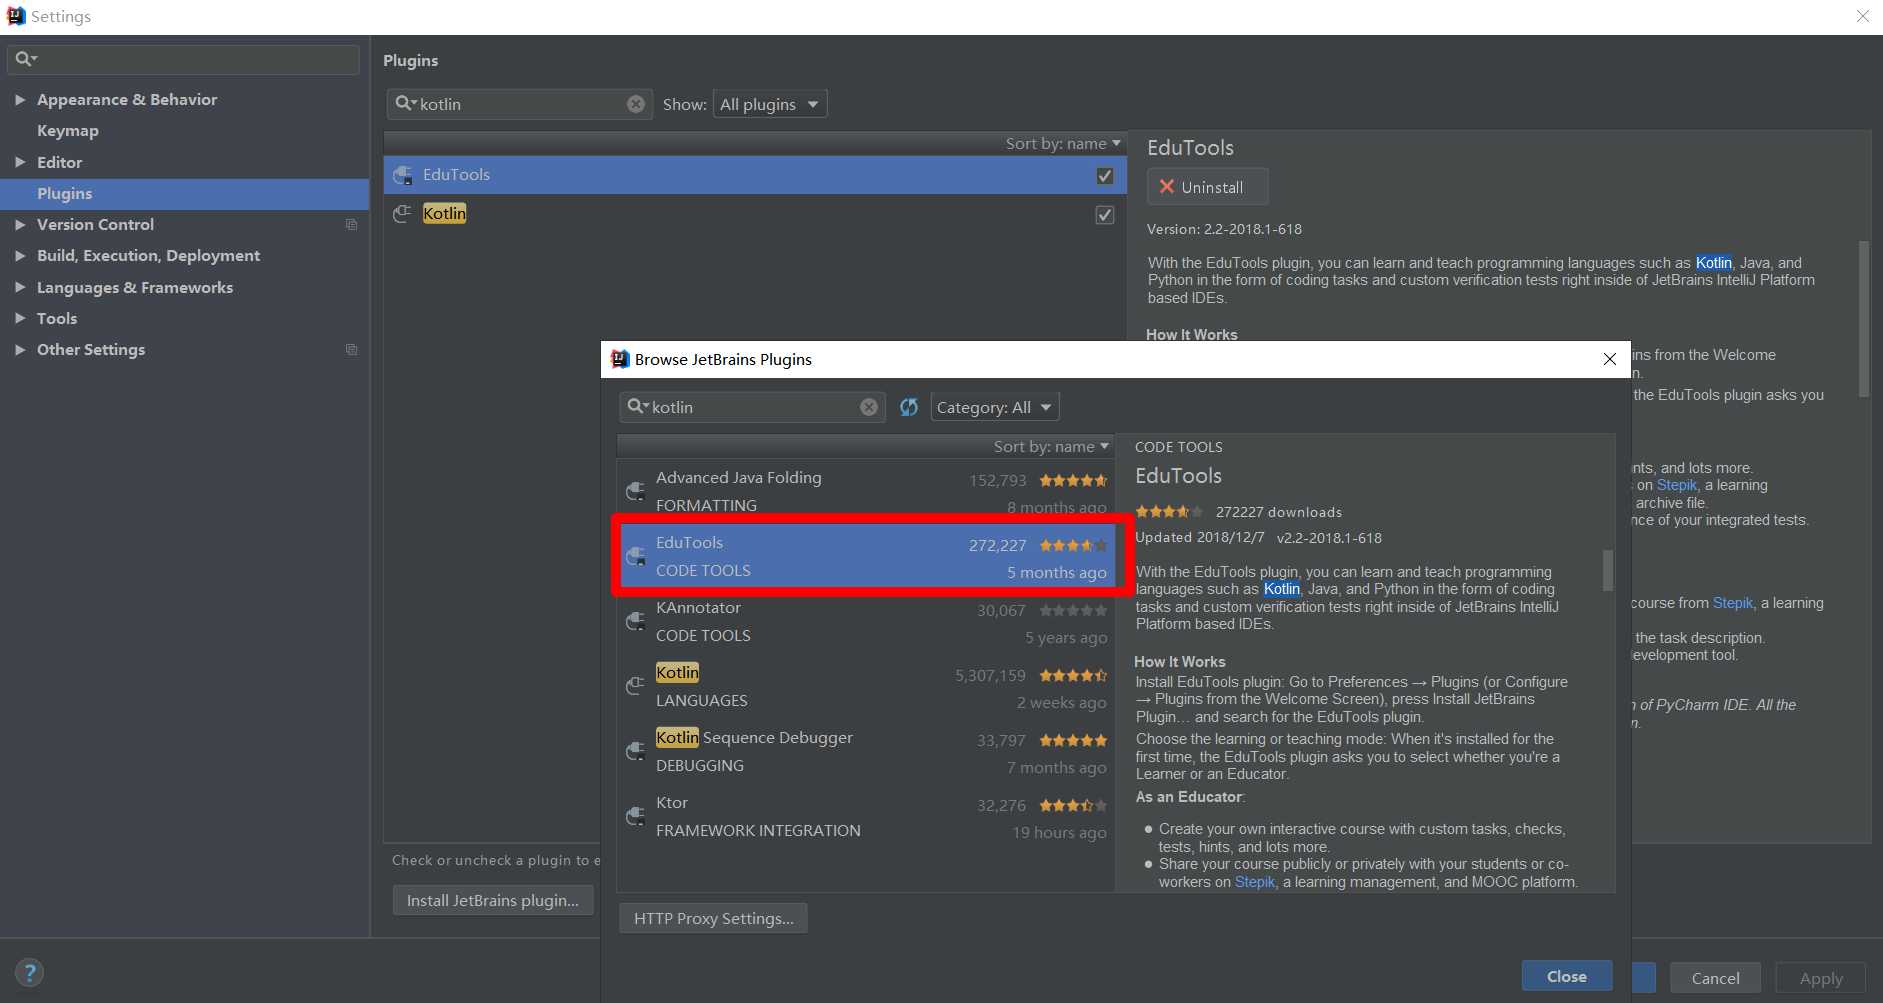
Task: Expand the Version Control node
Action: click(x=20, y=224)
